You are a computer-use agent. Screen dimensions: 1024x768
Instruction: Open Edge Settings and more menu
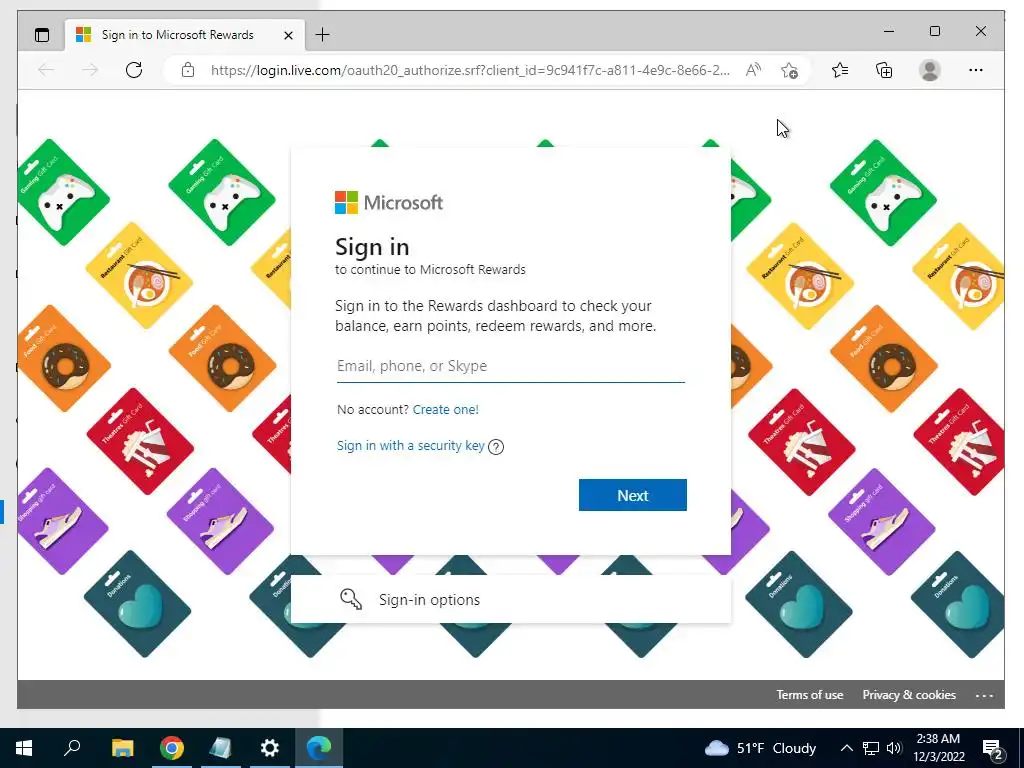click(x=976, y=70)
